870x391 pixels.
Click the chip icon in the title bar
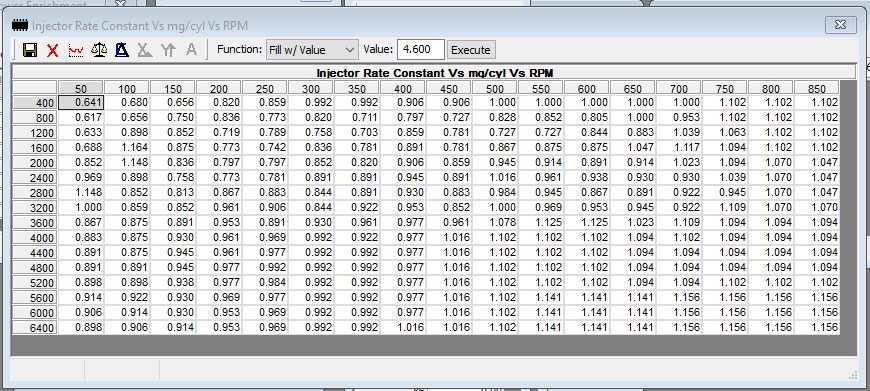pyautogui.click(x=20, y=26)
